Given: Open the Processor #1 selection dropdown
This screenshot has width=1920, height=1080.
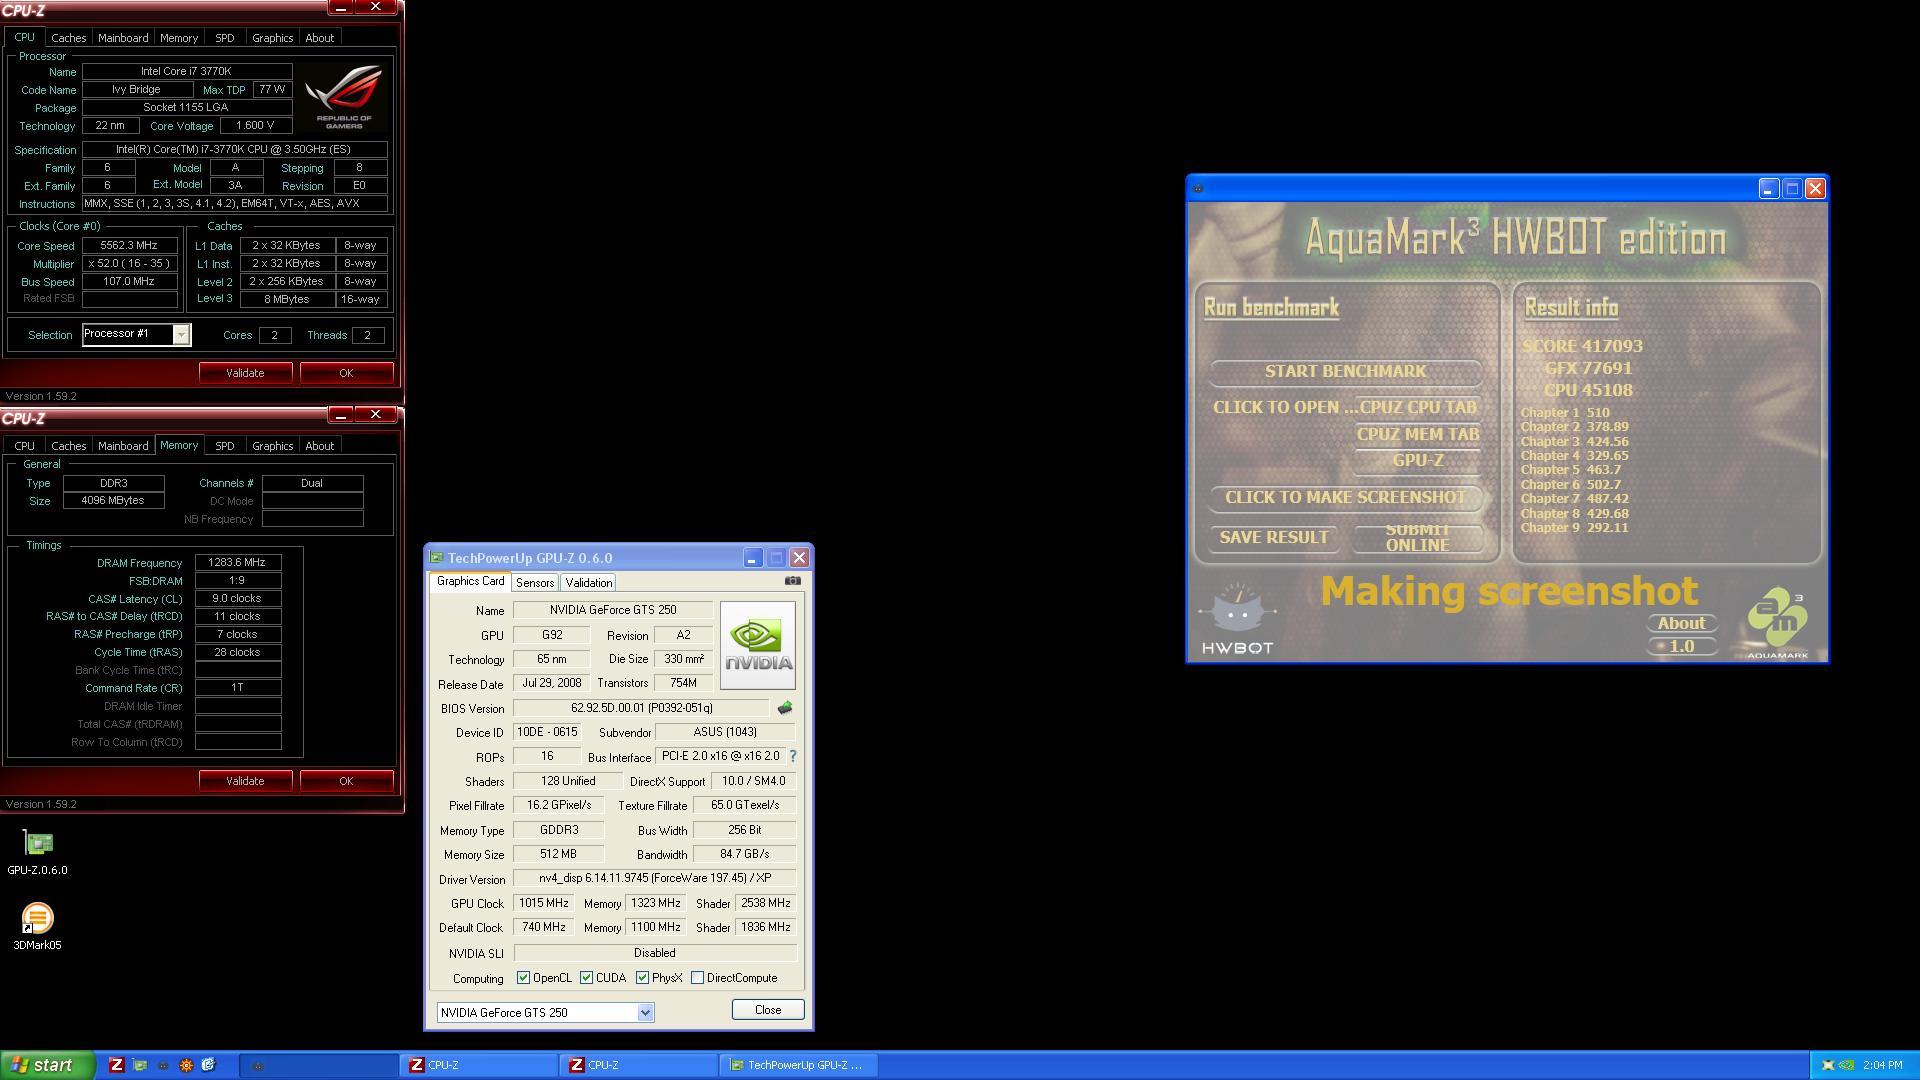Looking at the screenshot, I should (x=181, y=335).
